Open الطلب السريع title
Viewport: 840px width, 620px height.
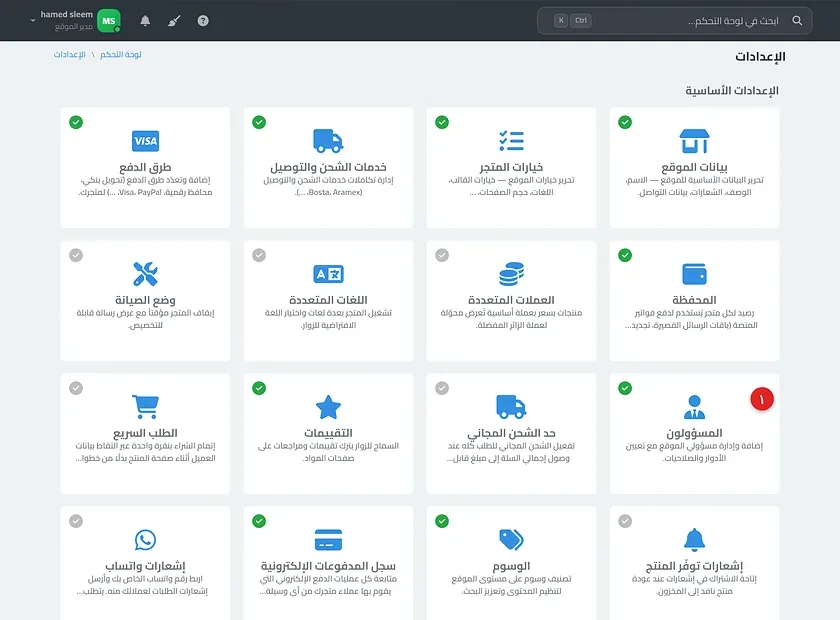click(x=145, y=433)
